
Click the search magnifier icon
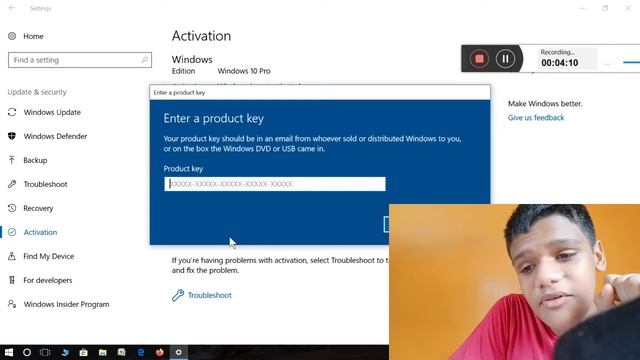144,60
